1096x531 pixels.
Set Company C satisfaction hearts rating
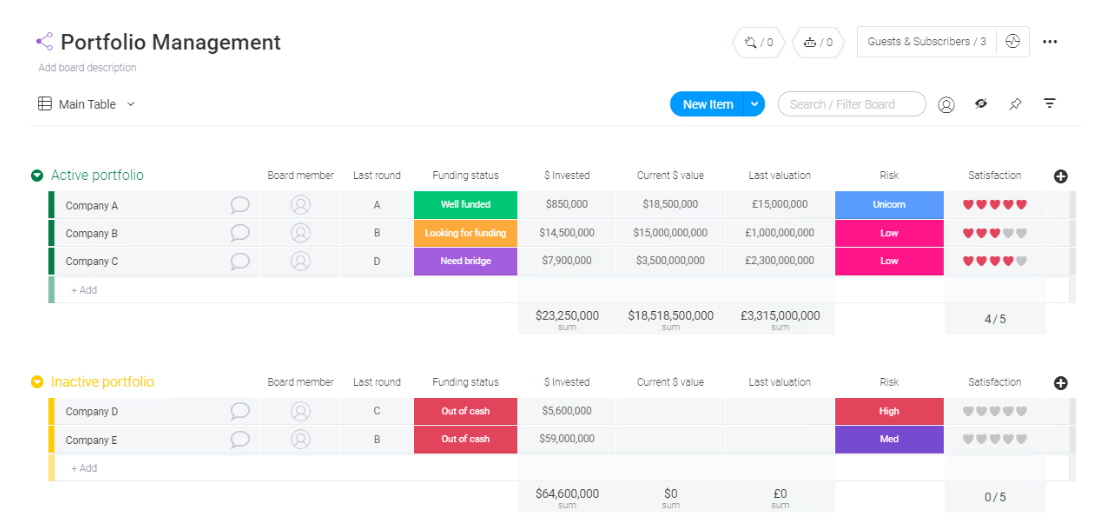994,261
